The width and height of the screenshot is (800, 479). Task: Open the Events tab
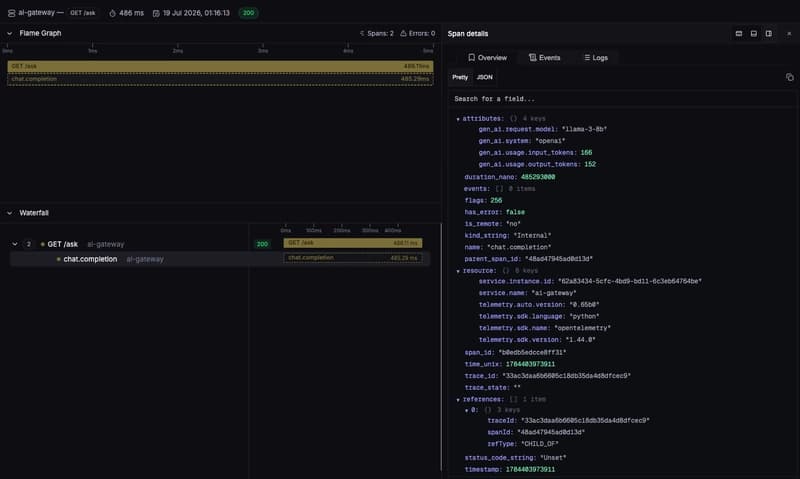[x=544, y=58]
